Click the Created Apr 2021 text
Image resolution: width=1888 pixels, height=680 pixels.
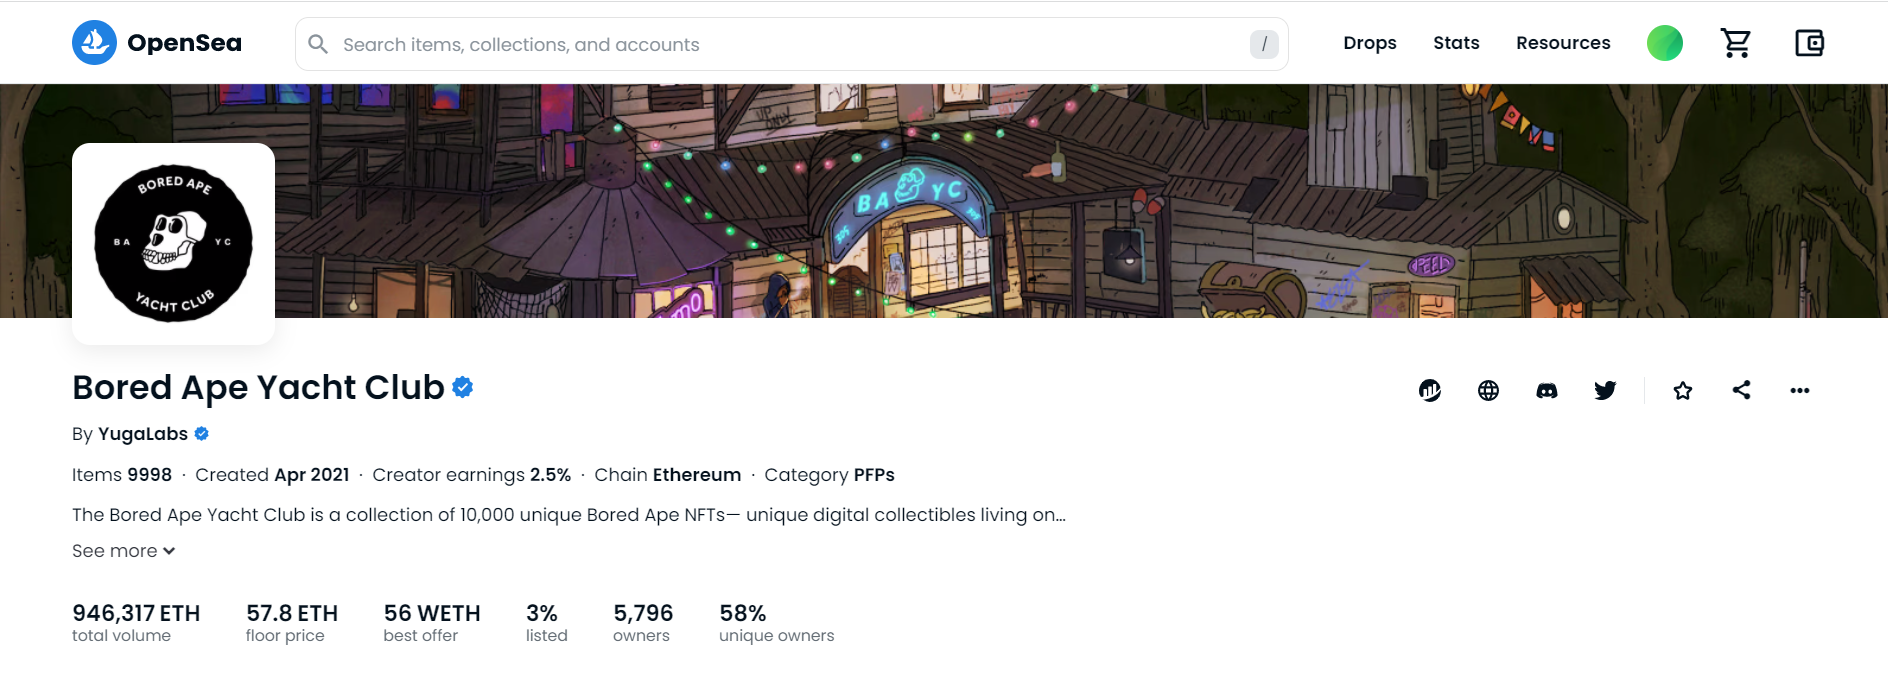(x=272, y=475)
